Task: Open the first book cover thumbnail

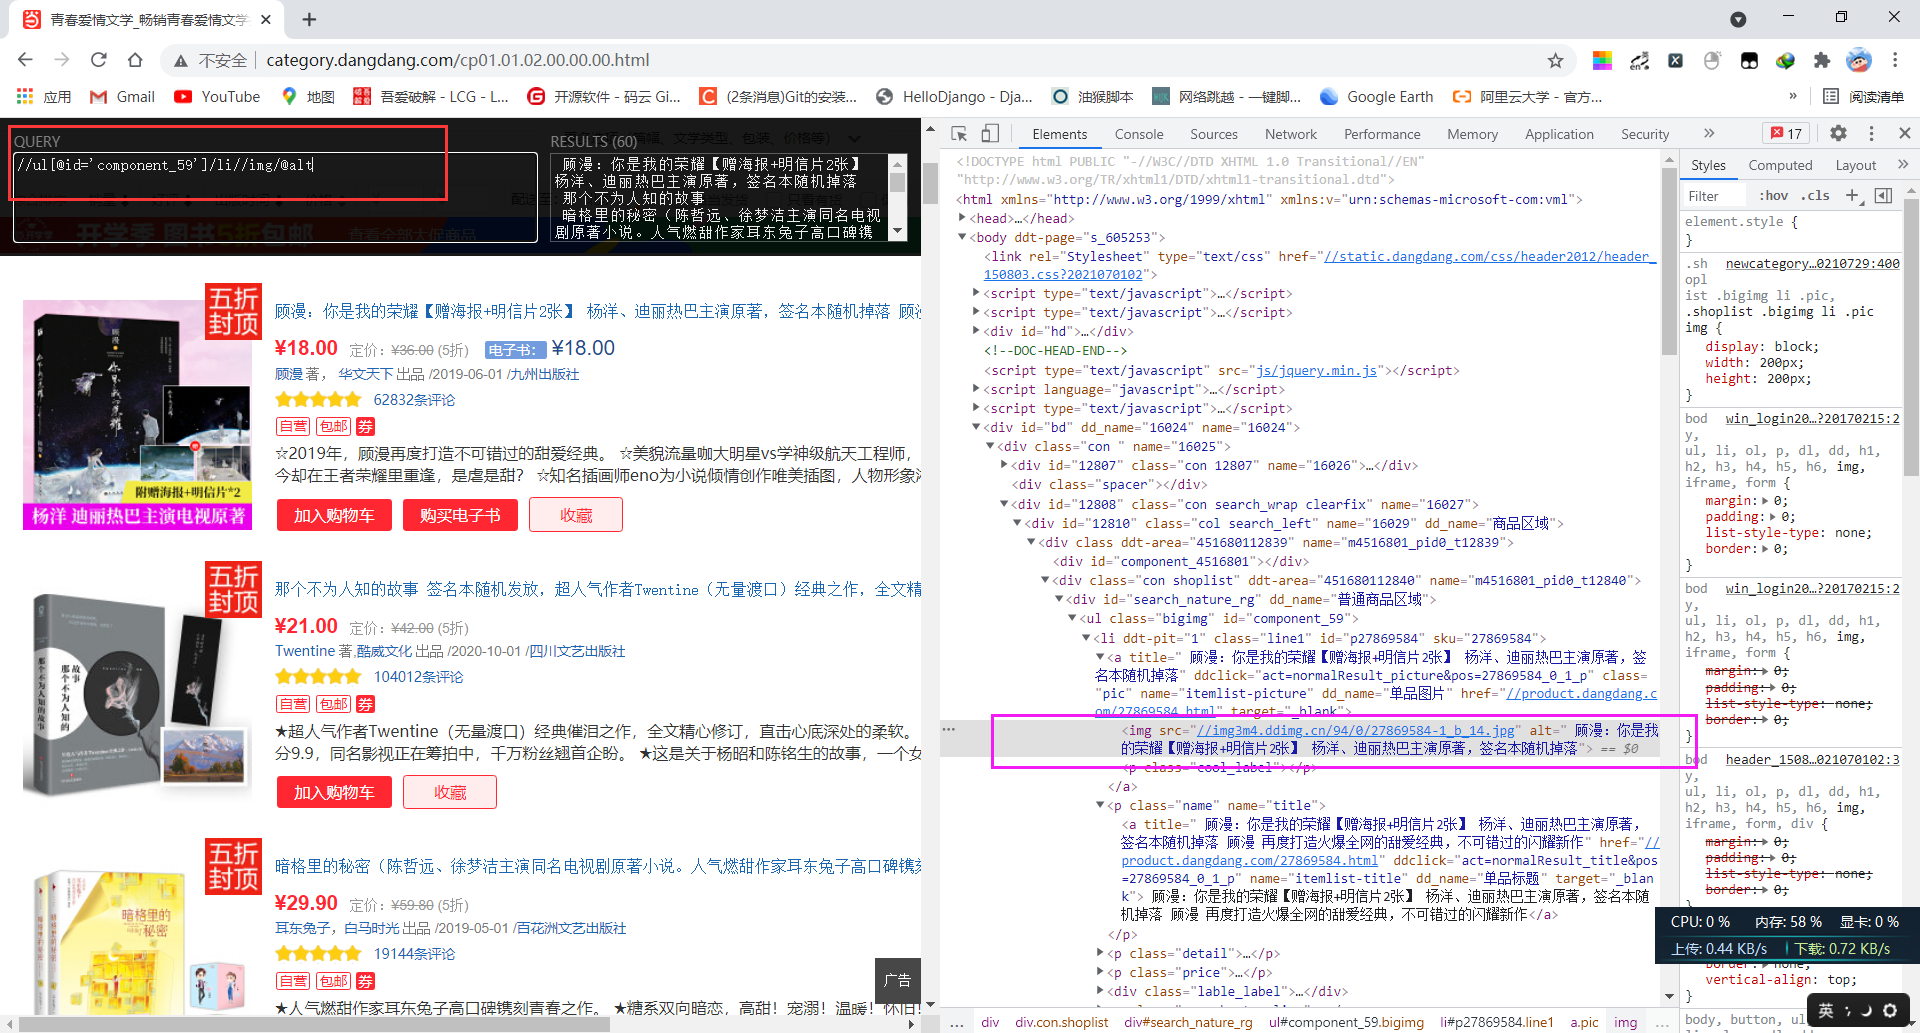Action: tap(137, 415)
